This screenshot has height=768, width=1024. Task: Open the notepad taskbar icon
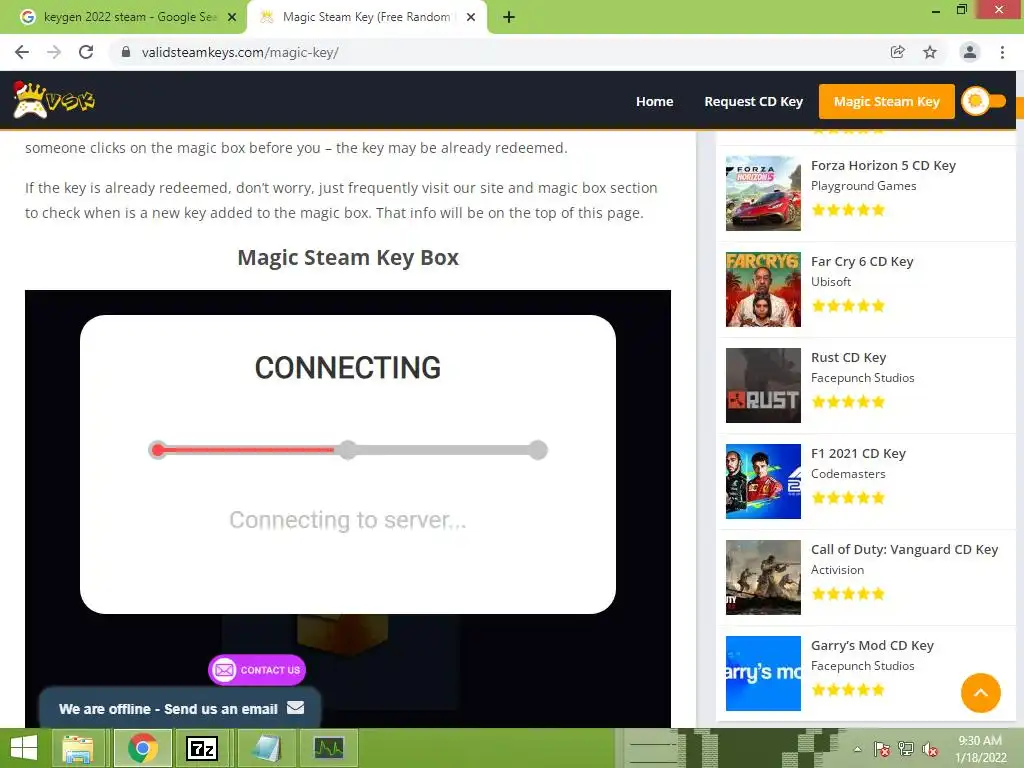click(266, 748)
